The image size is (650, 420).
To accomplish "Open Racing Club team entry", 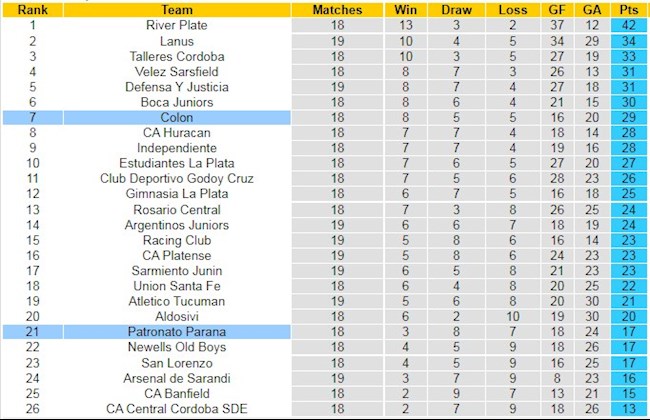I will click(x=177, y=240).
